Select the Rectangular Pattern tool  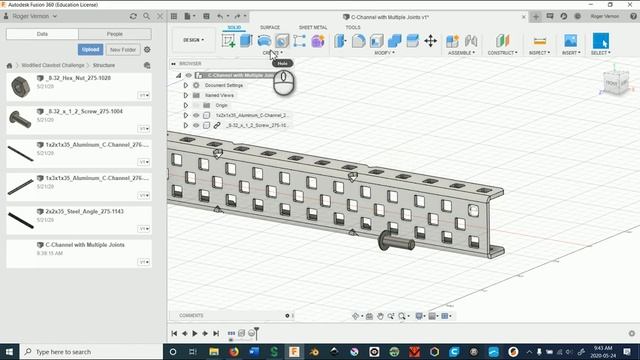coord(299,41)
